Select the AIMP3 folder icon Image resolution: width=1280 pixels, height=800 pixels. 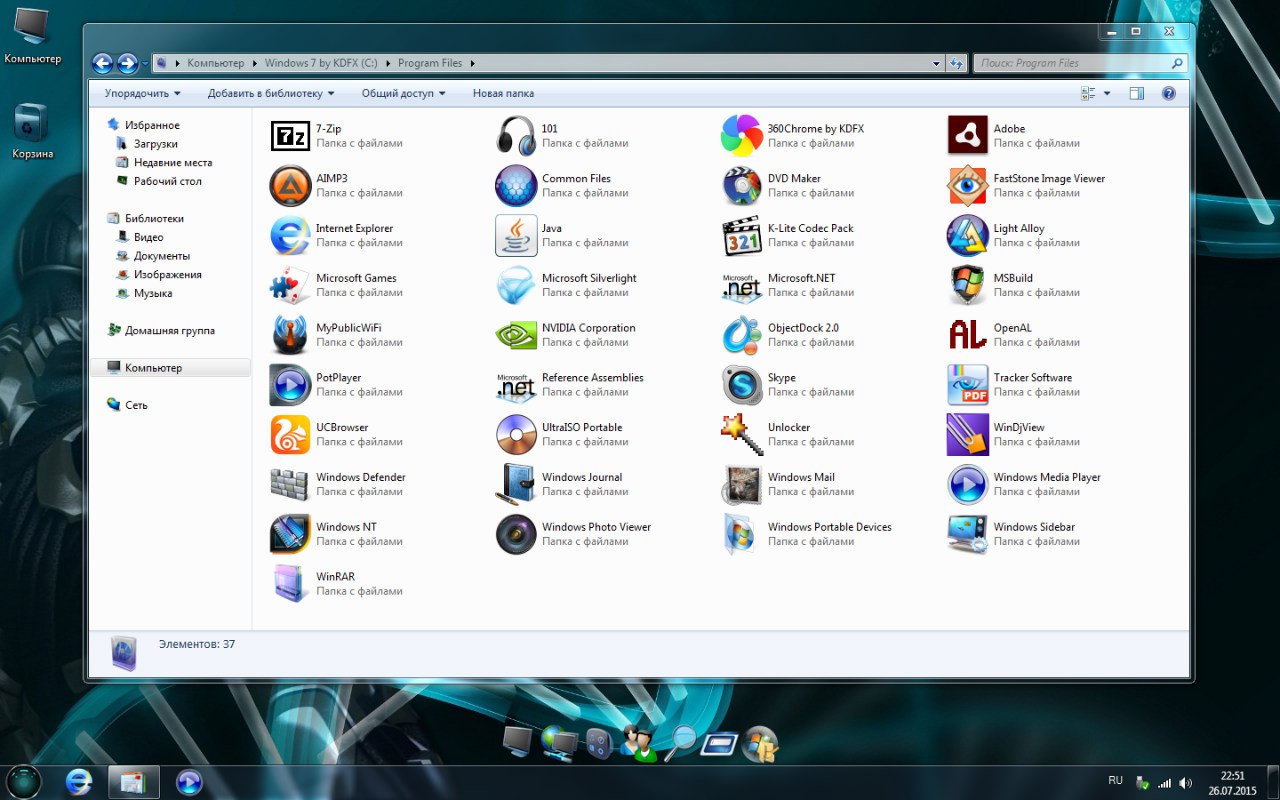(x=290, y=186)
